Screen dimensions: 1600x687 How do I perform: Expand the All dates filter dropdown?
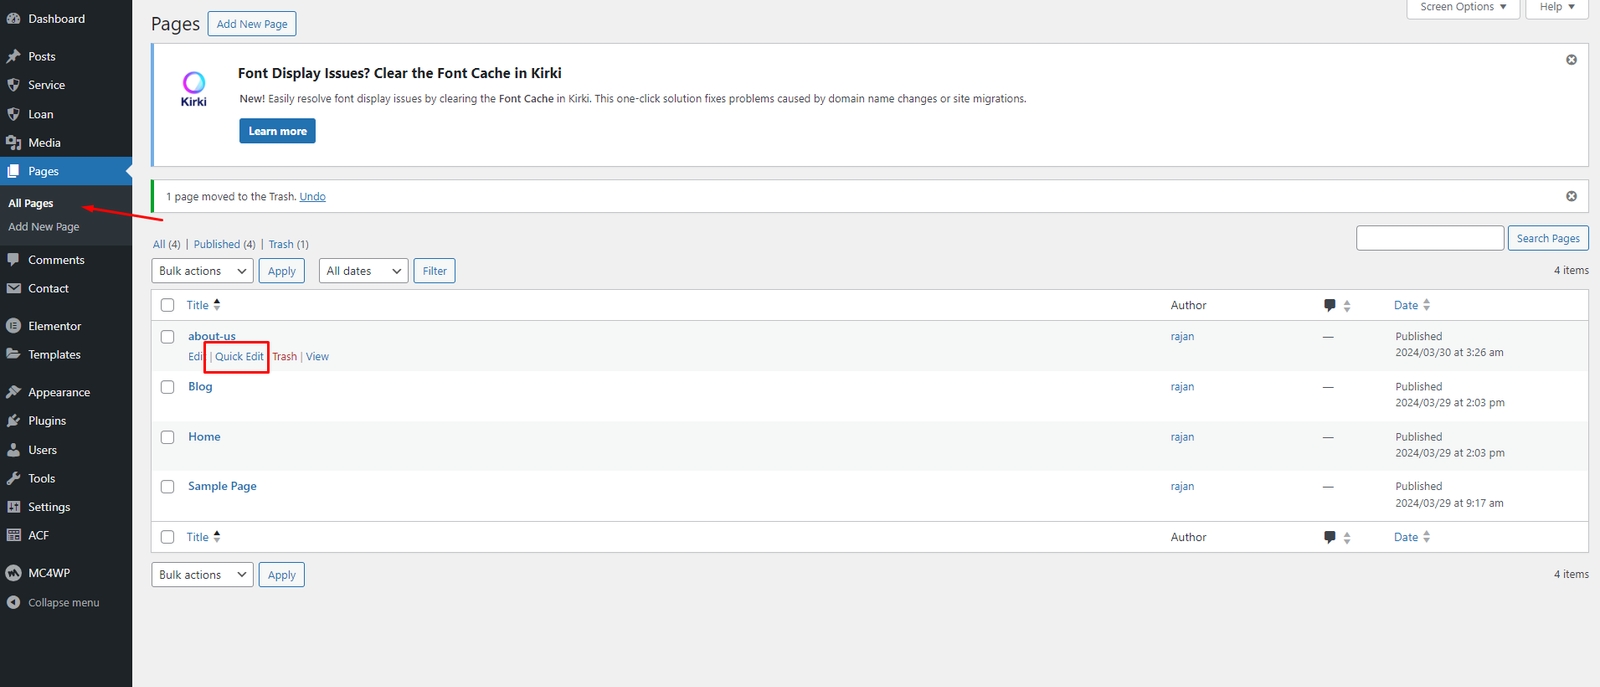pyautogui.click(x=363, y=271)
